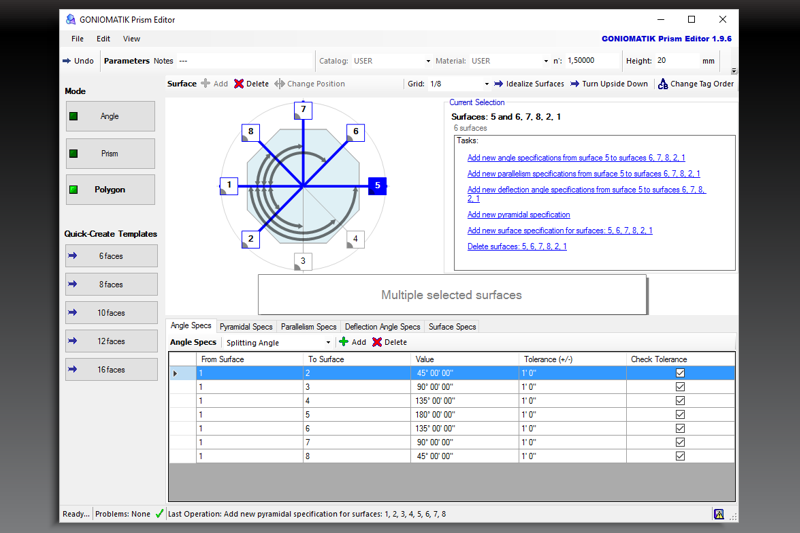Create 16 faces template
Viewport: 800px width, 533px height.
tap(111, 369)
